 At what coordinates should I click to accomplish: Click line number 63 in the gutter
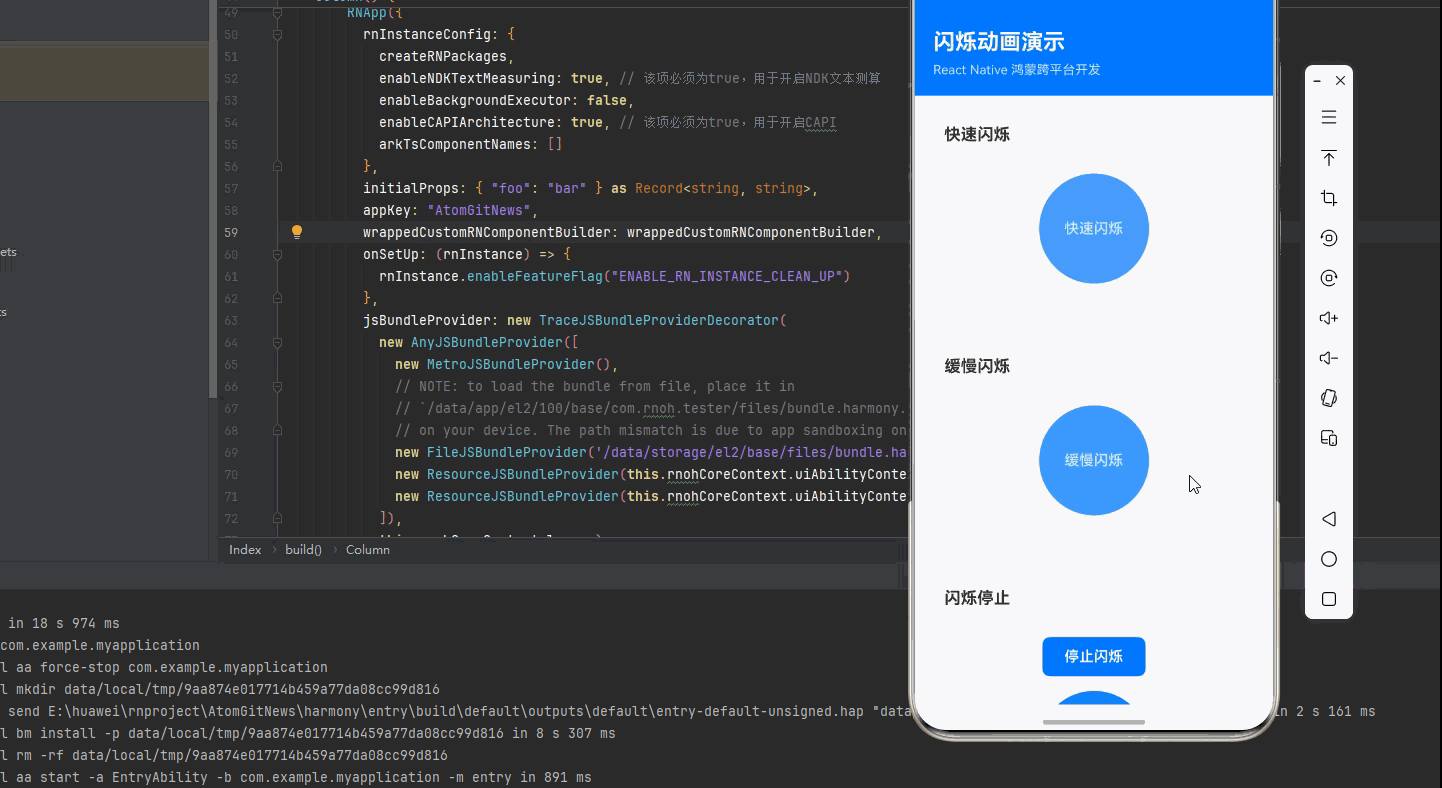pos(230,320)
